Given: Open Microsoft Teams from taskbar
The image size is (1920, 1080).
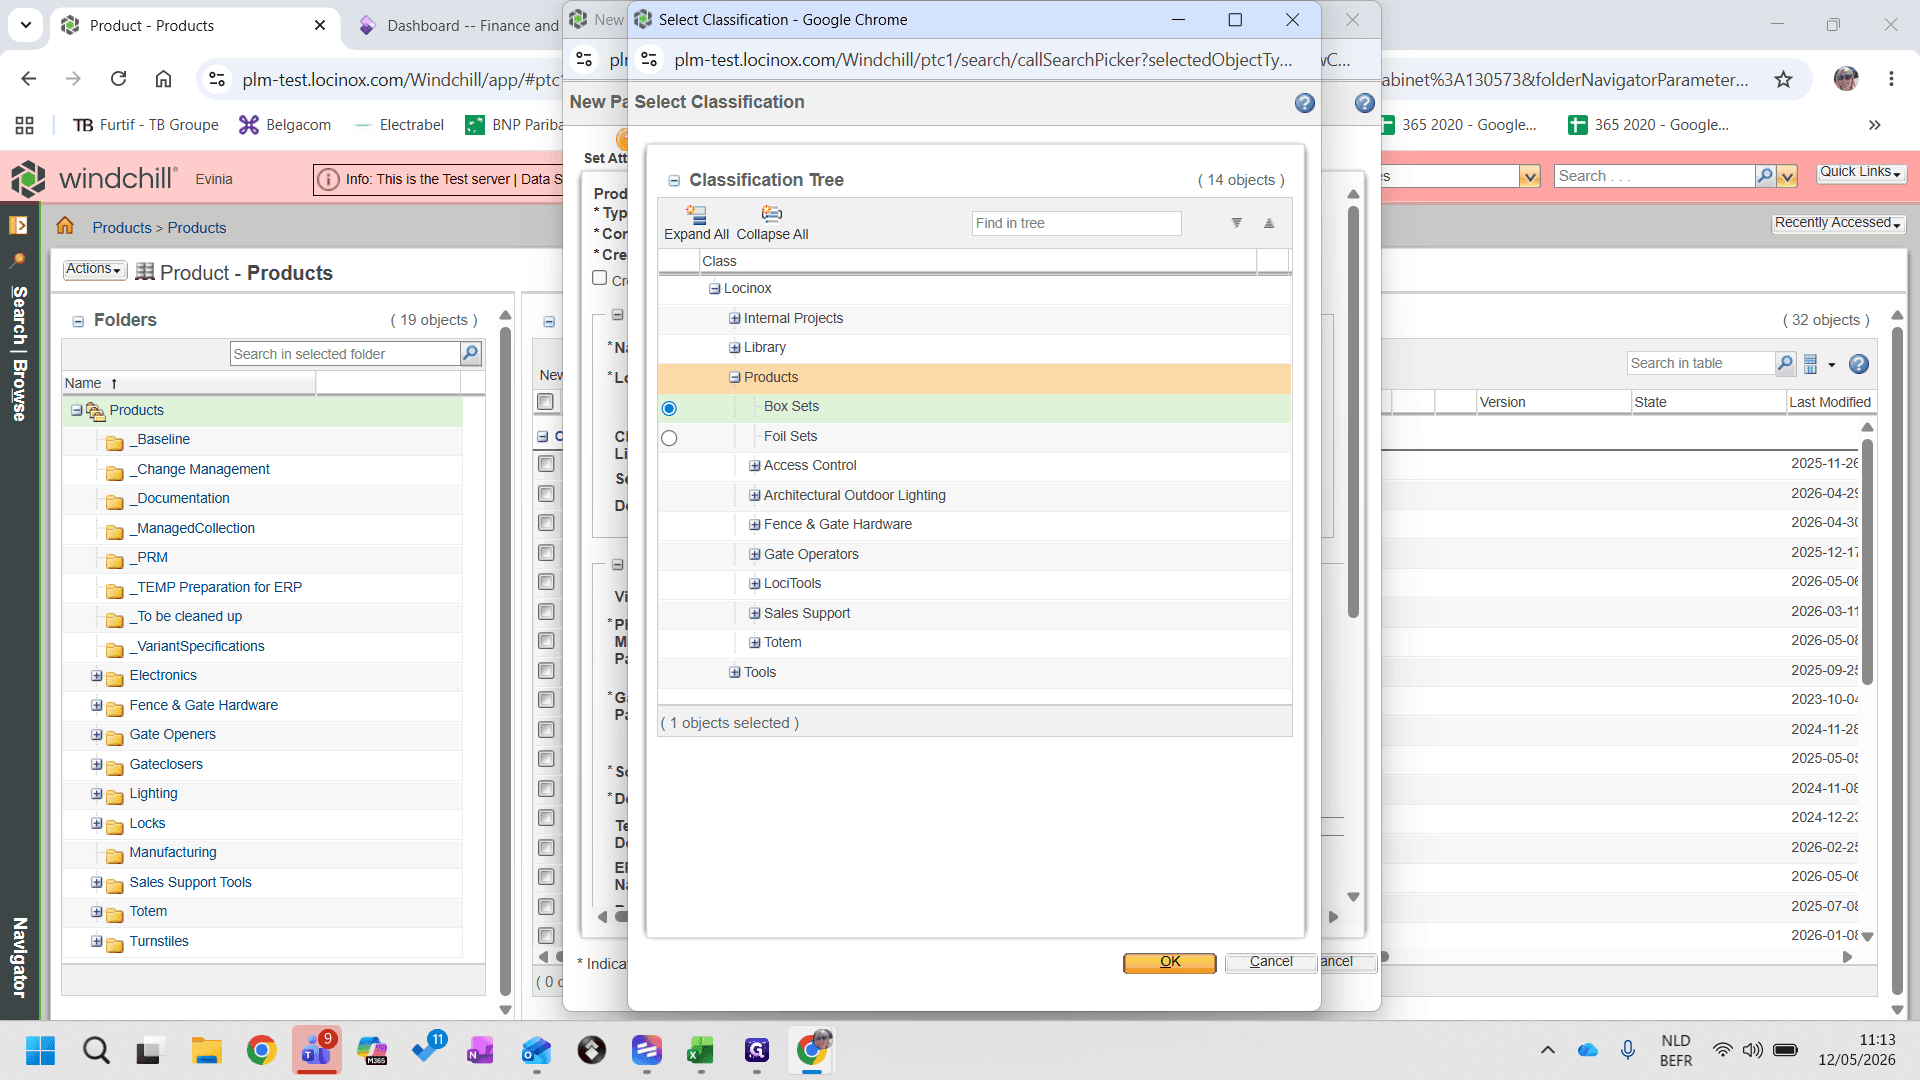Looking at the screenshot, I should click(x=316, y=1050).
